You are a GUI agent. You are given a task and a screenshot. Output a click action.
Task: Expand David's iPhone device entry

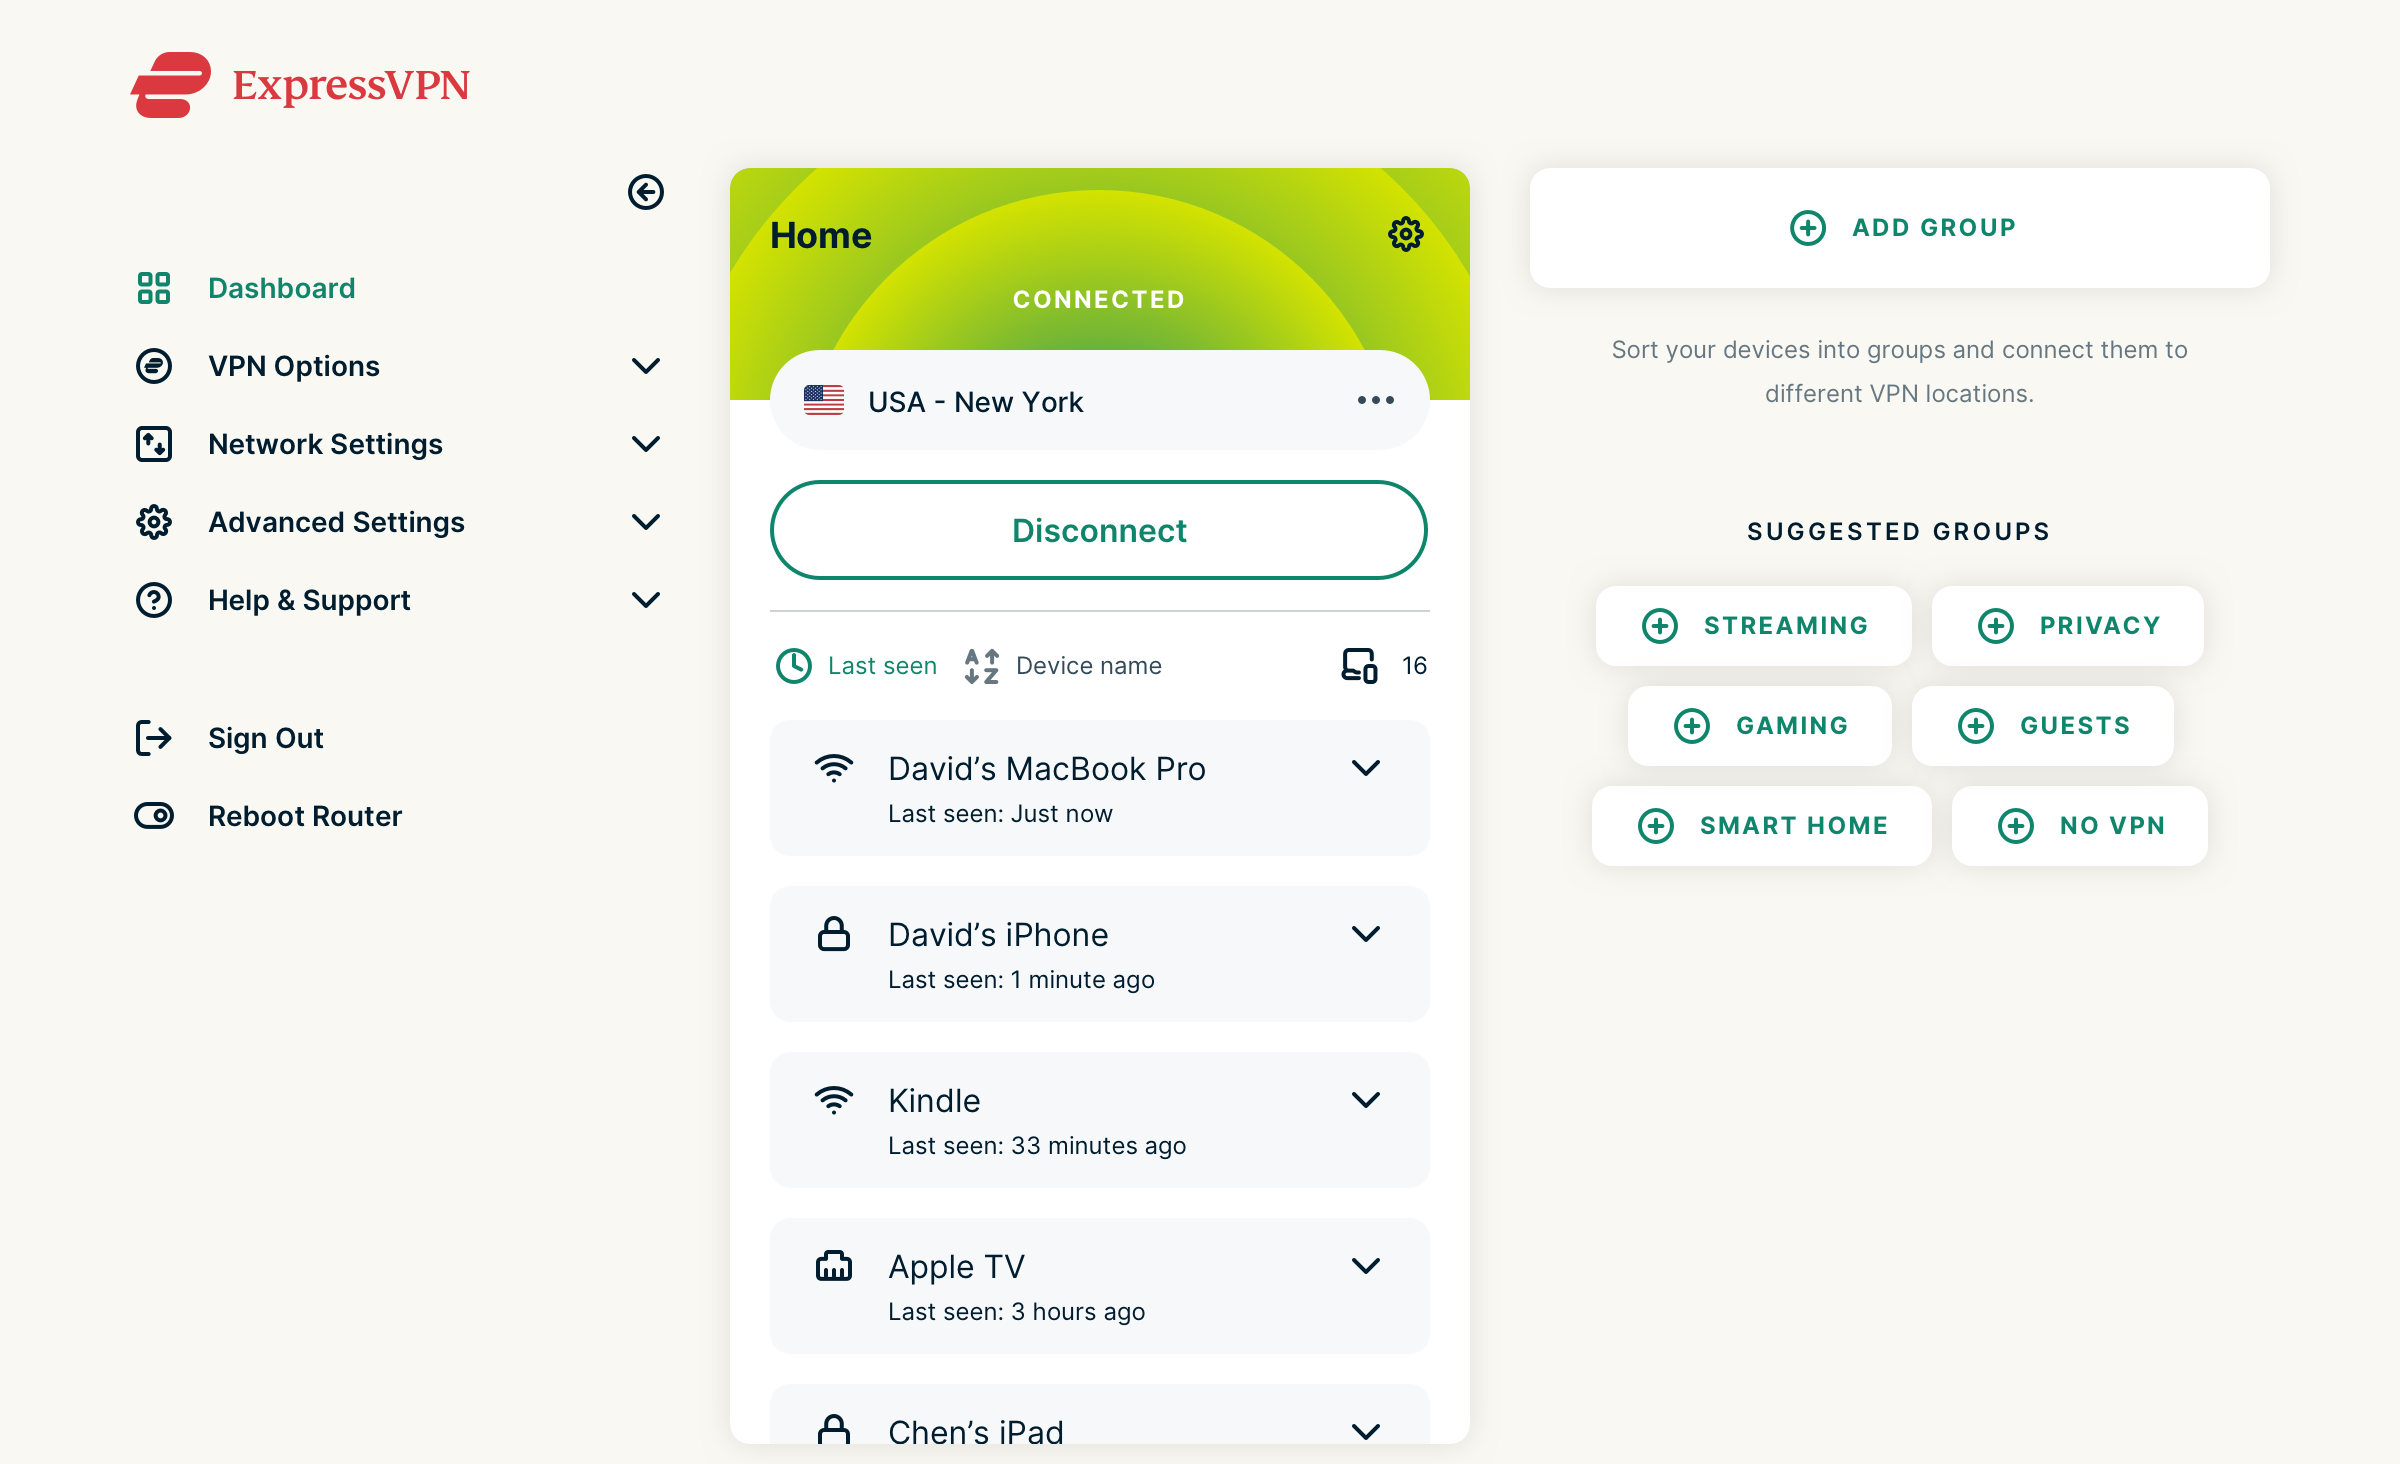pyautogui.click(x=1365, y=936)
